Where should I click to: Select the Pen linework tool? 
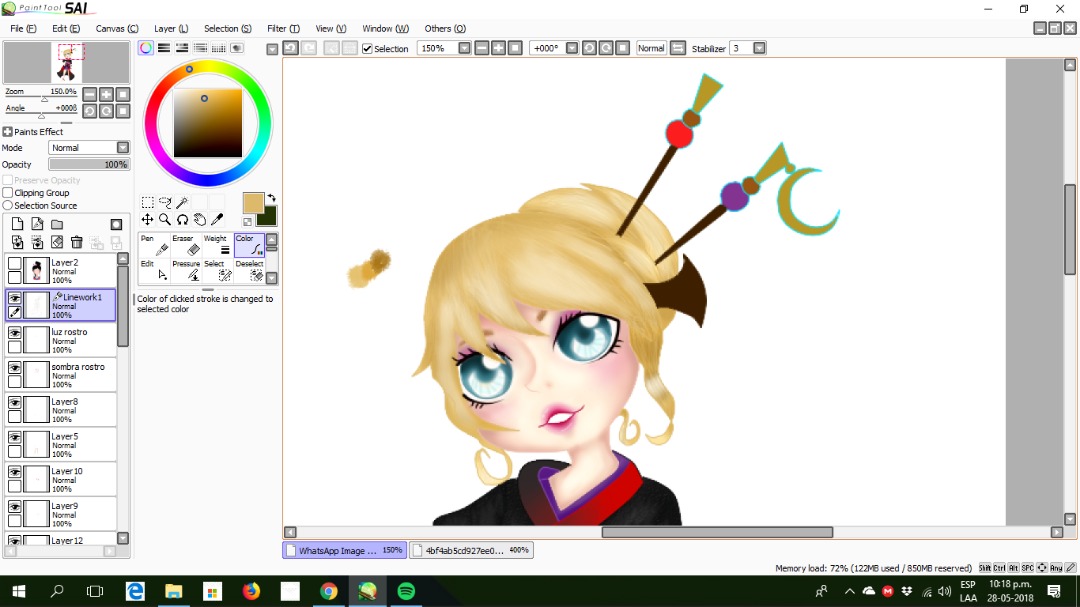(154, 245)
